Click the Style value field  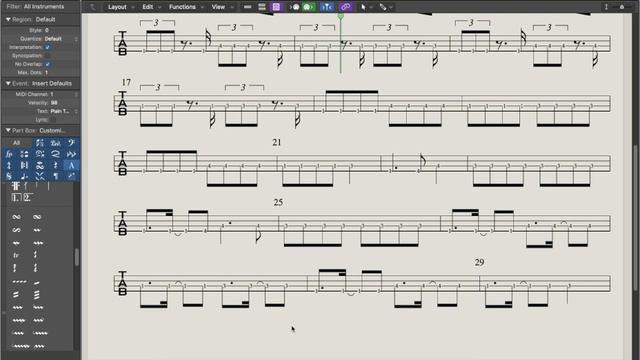[47, 31]
